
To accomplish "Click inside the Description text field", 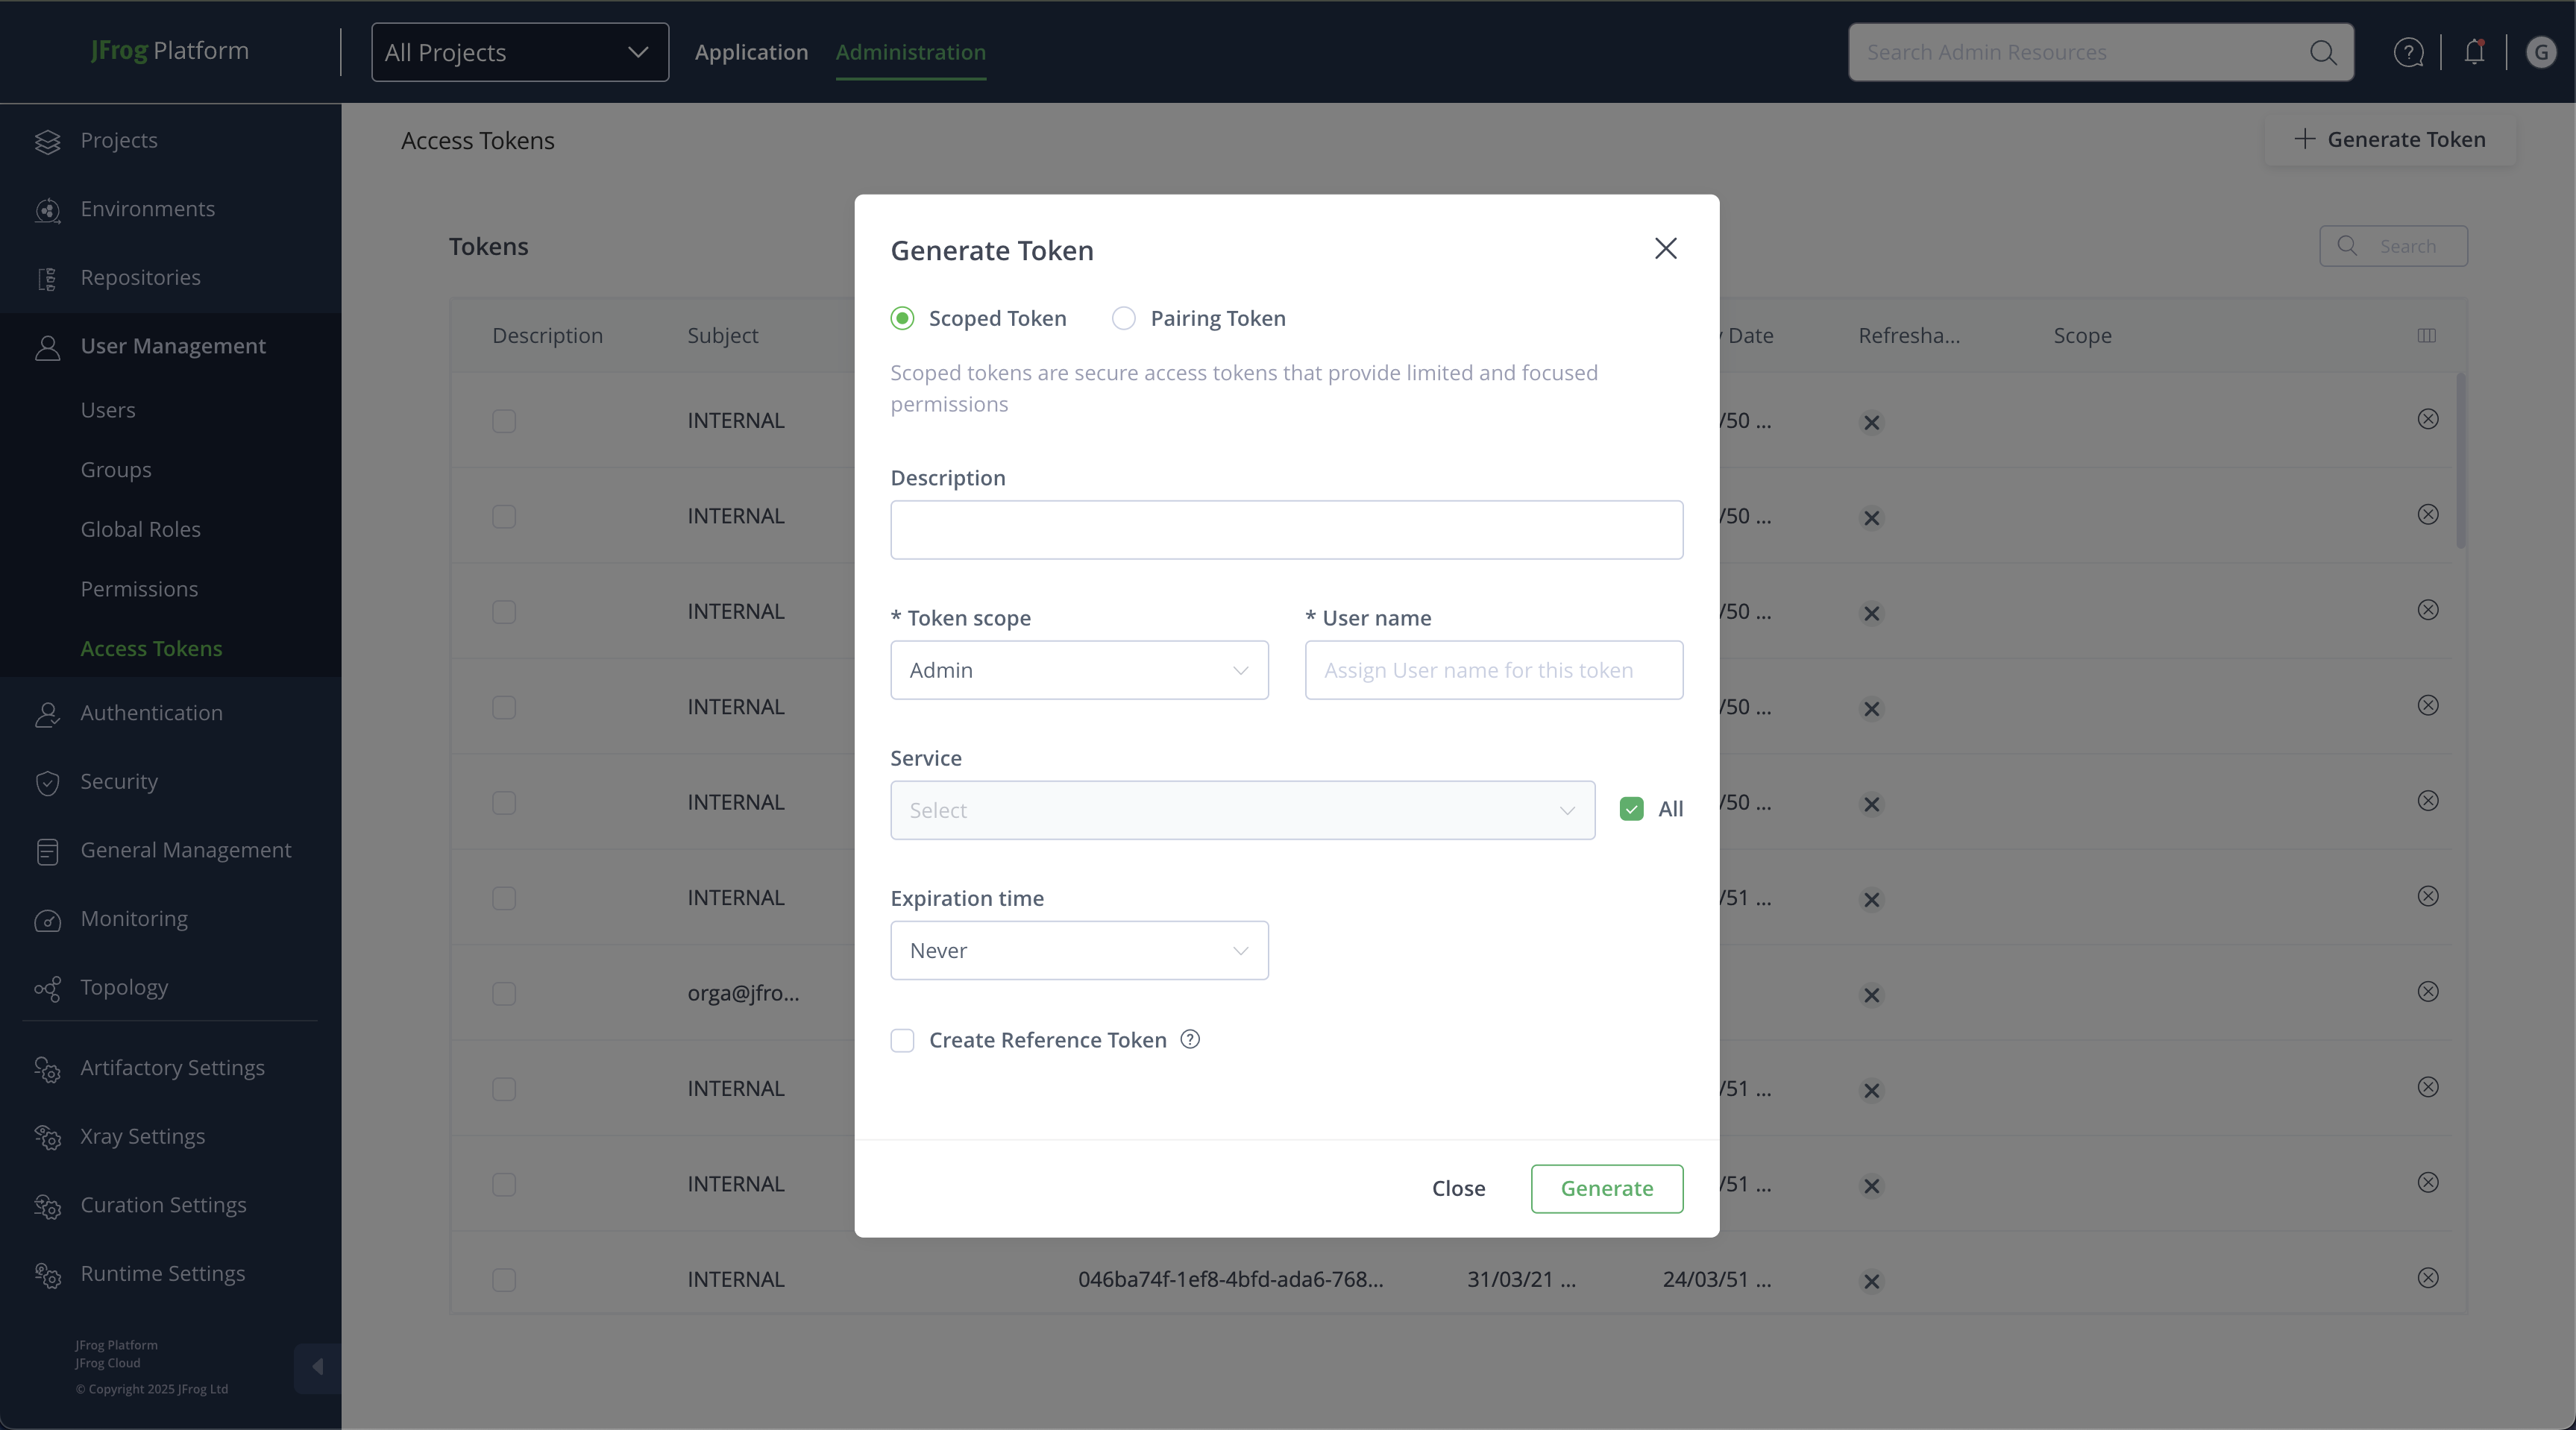I will pyautogui.click(x=1286, y=529).
